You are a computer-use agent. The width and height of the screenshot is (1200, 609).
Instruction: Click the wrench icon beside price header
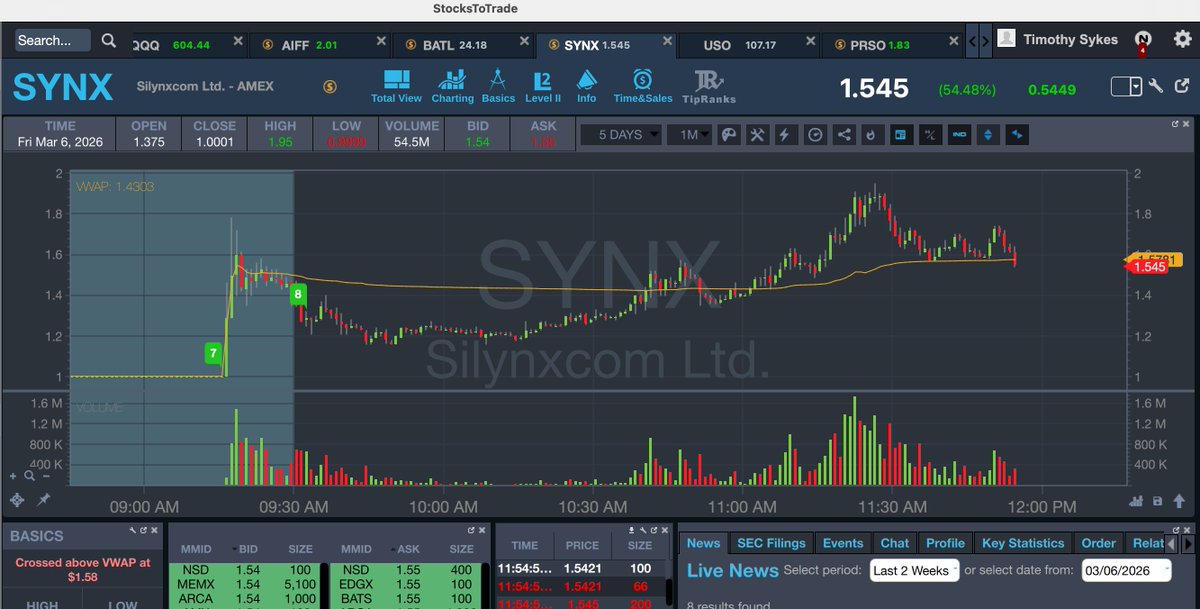(1155, 87)
